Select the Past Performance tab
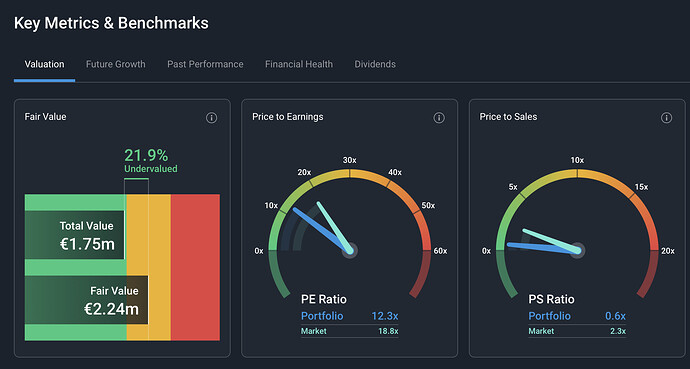This screenshot has width=690, height=369. (205, 64)
